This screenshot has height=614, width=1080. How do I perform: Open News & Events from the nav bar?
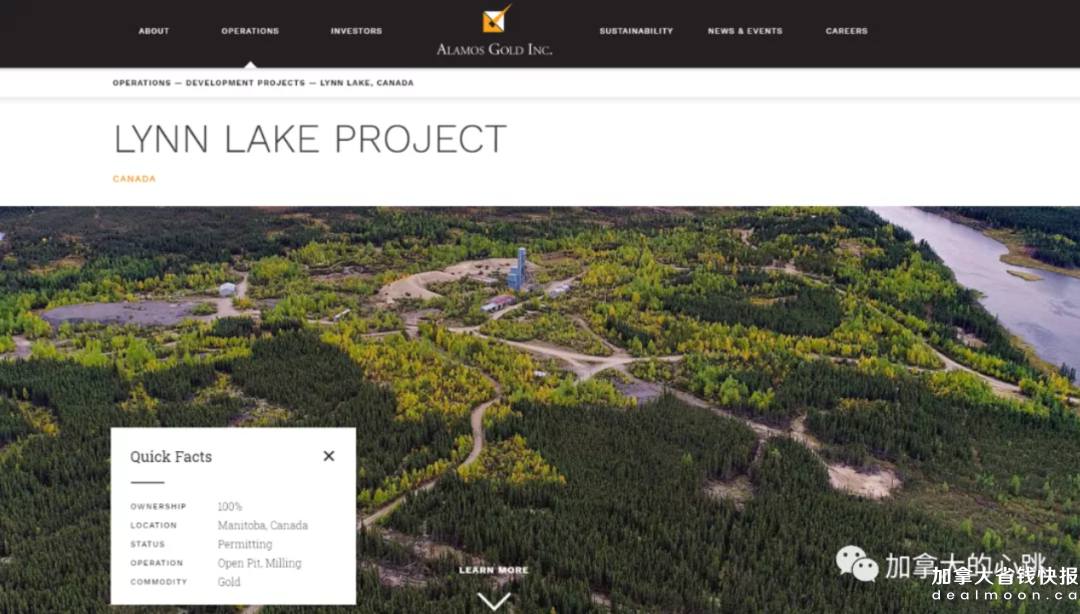pos(745,31)
